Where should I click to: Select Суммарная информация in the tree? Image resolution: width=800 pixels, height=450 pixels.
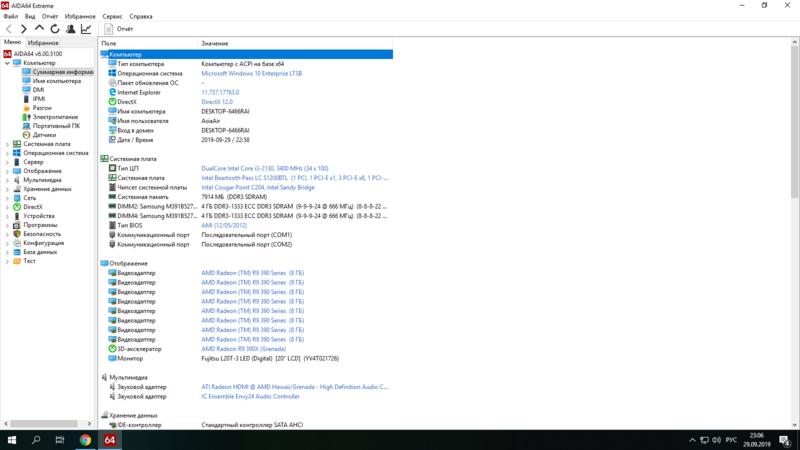pos(62,72)
